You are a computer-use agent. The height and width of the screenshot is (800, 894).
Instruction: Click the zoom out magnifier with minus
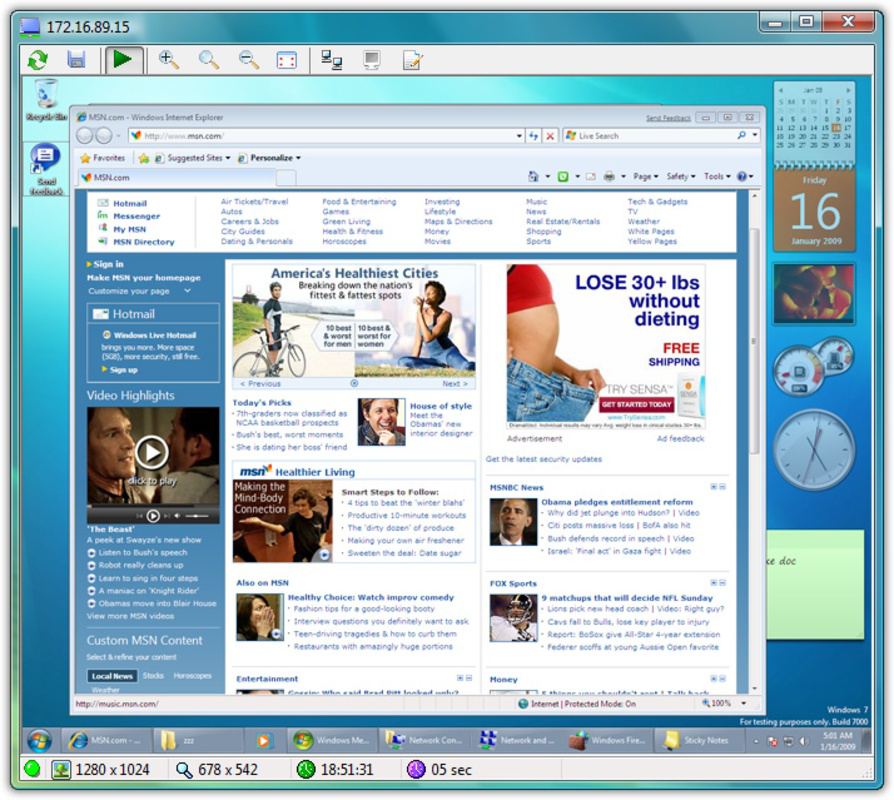(248, 59)
